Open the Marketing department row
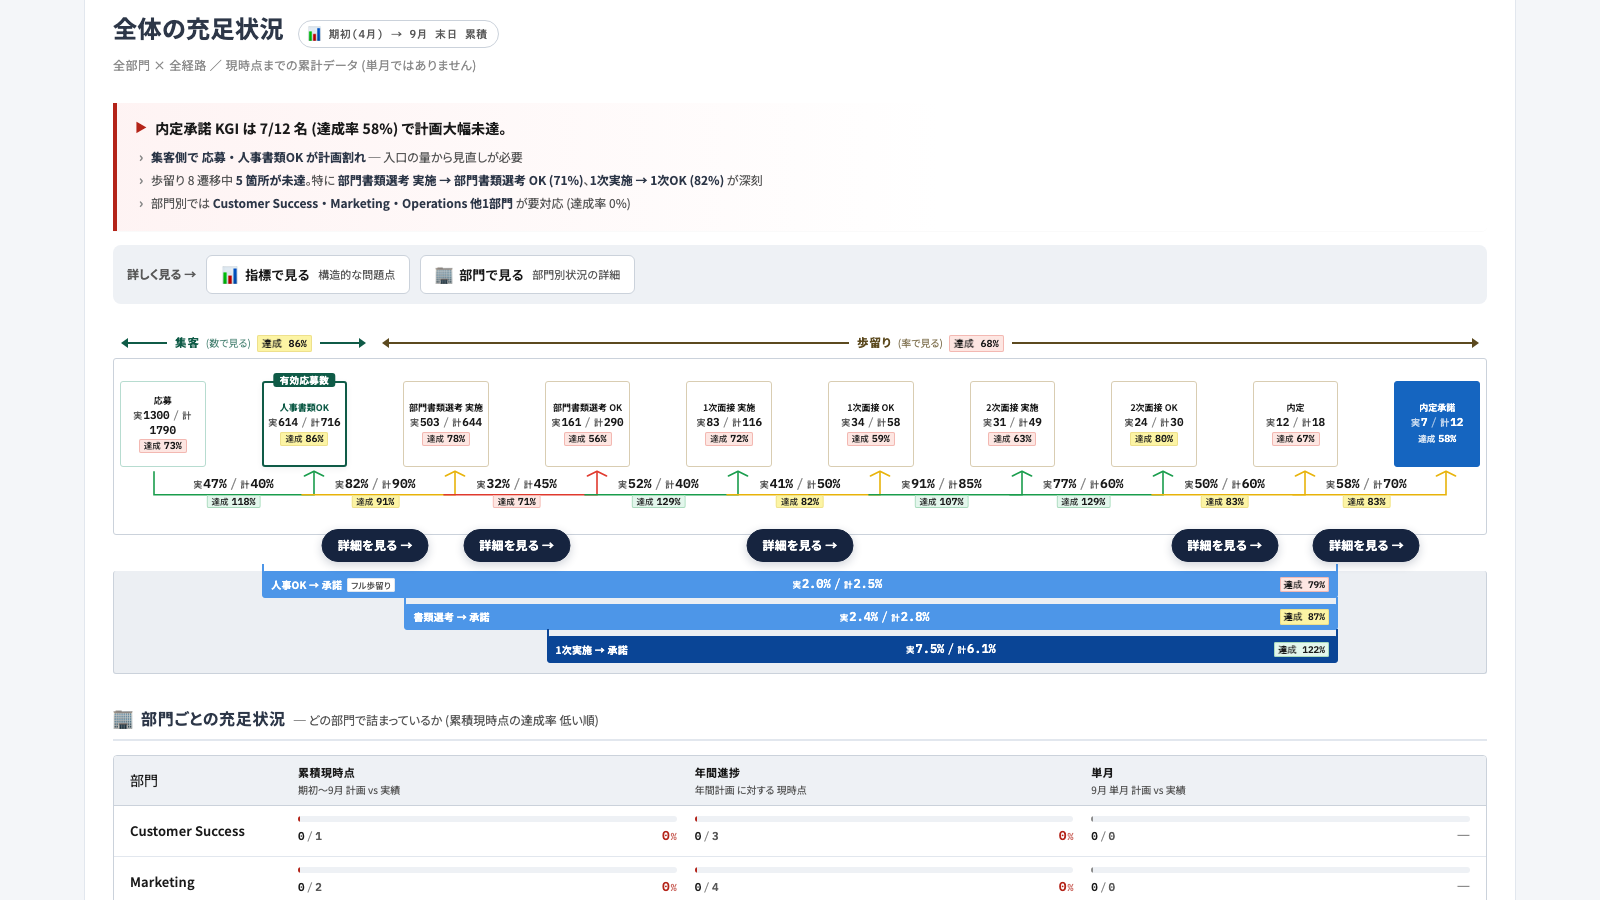Screen dimensions: 1600x900 coord(800,880)
